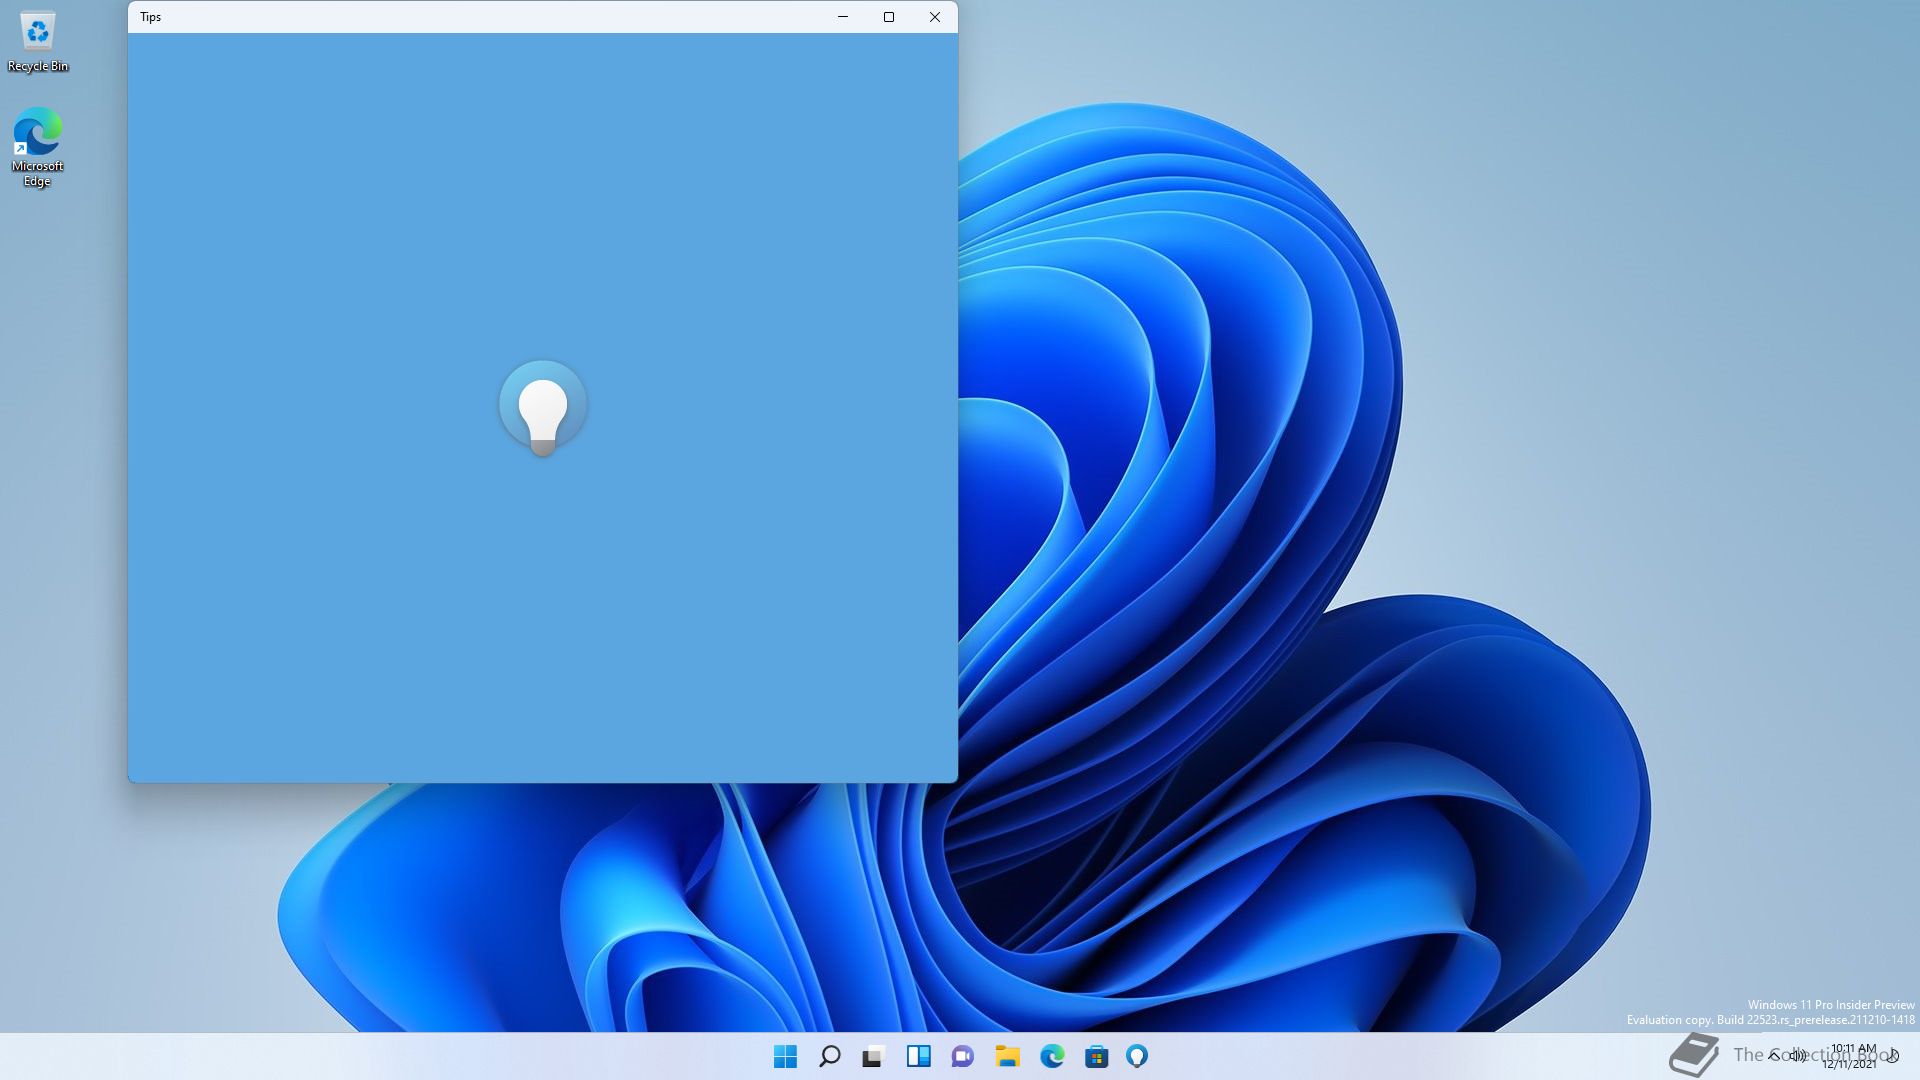Click the Tips lightbulb icon on the taskbar
The height and width of the screenshot is (1080, 1920).
click(x=1137, y=1056)
